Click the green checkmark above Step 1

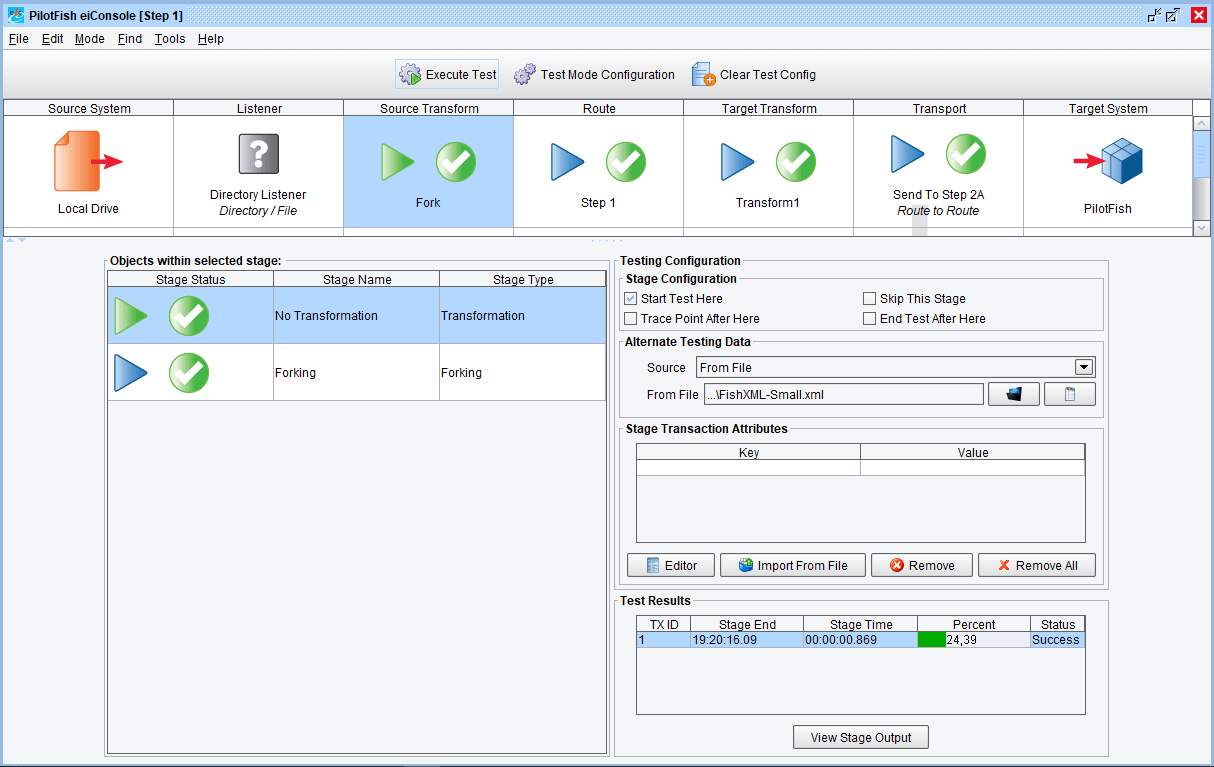point(626,162)
